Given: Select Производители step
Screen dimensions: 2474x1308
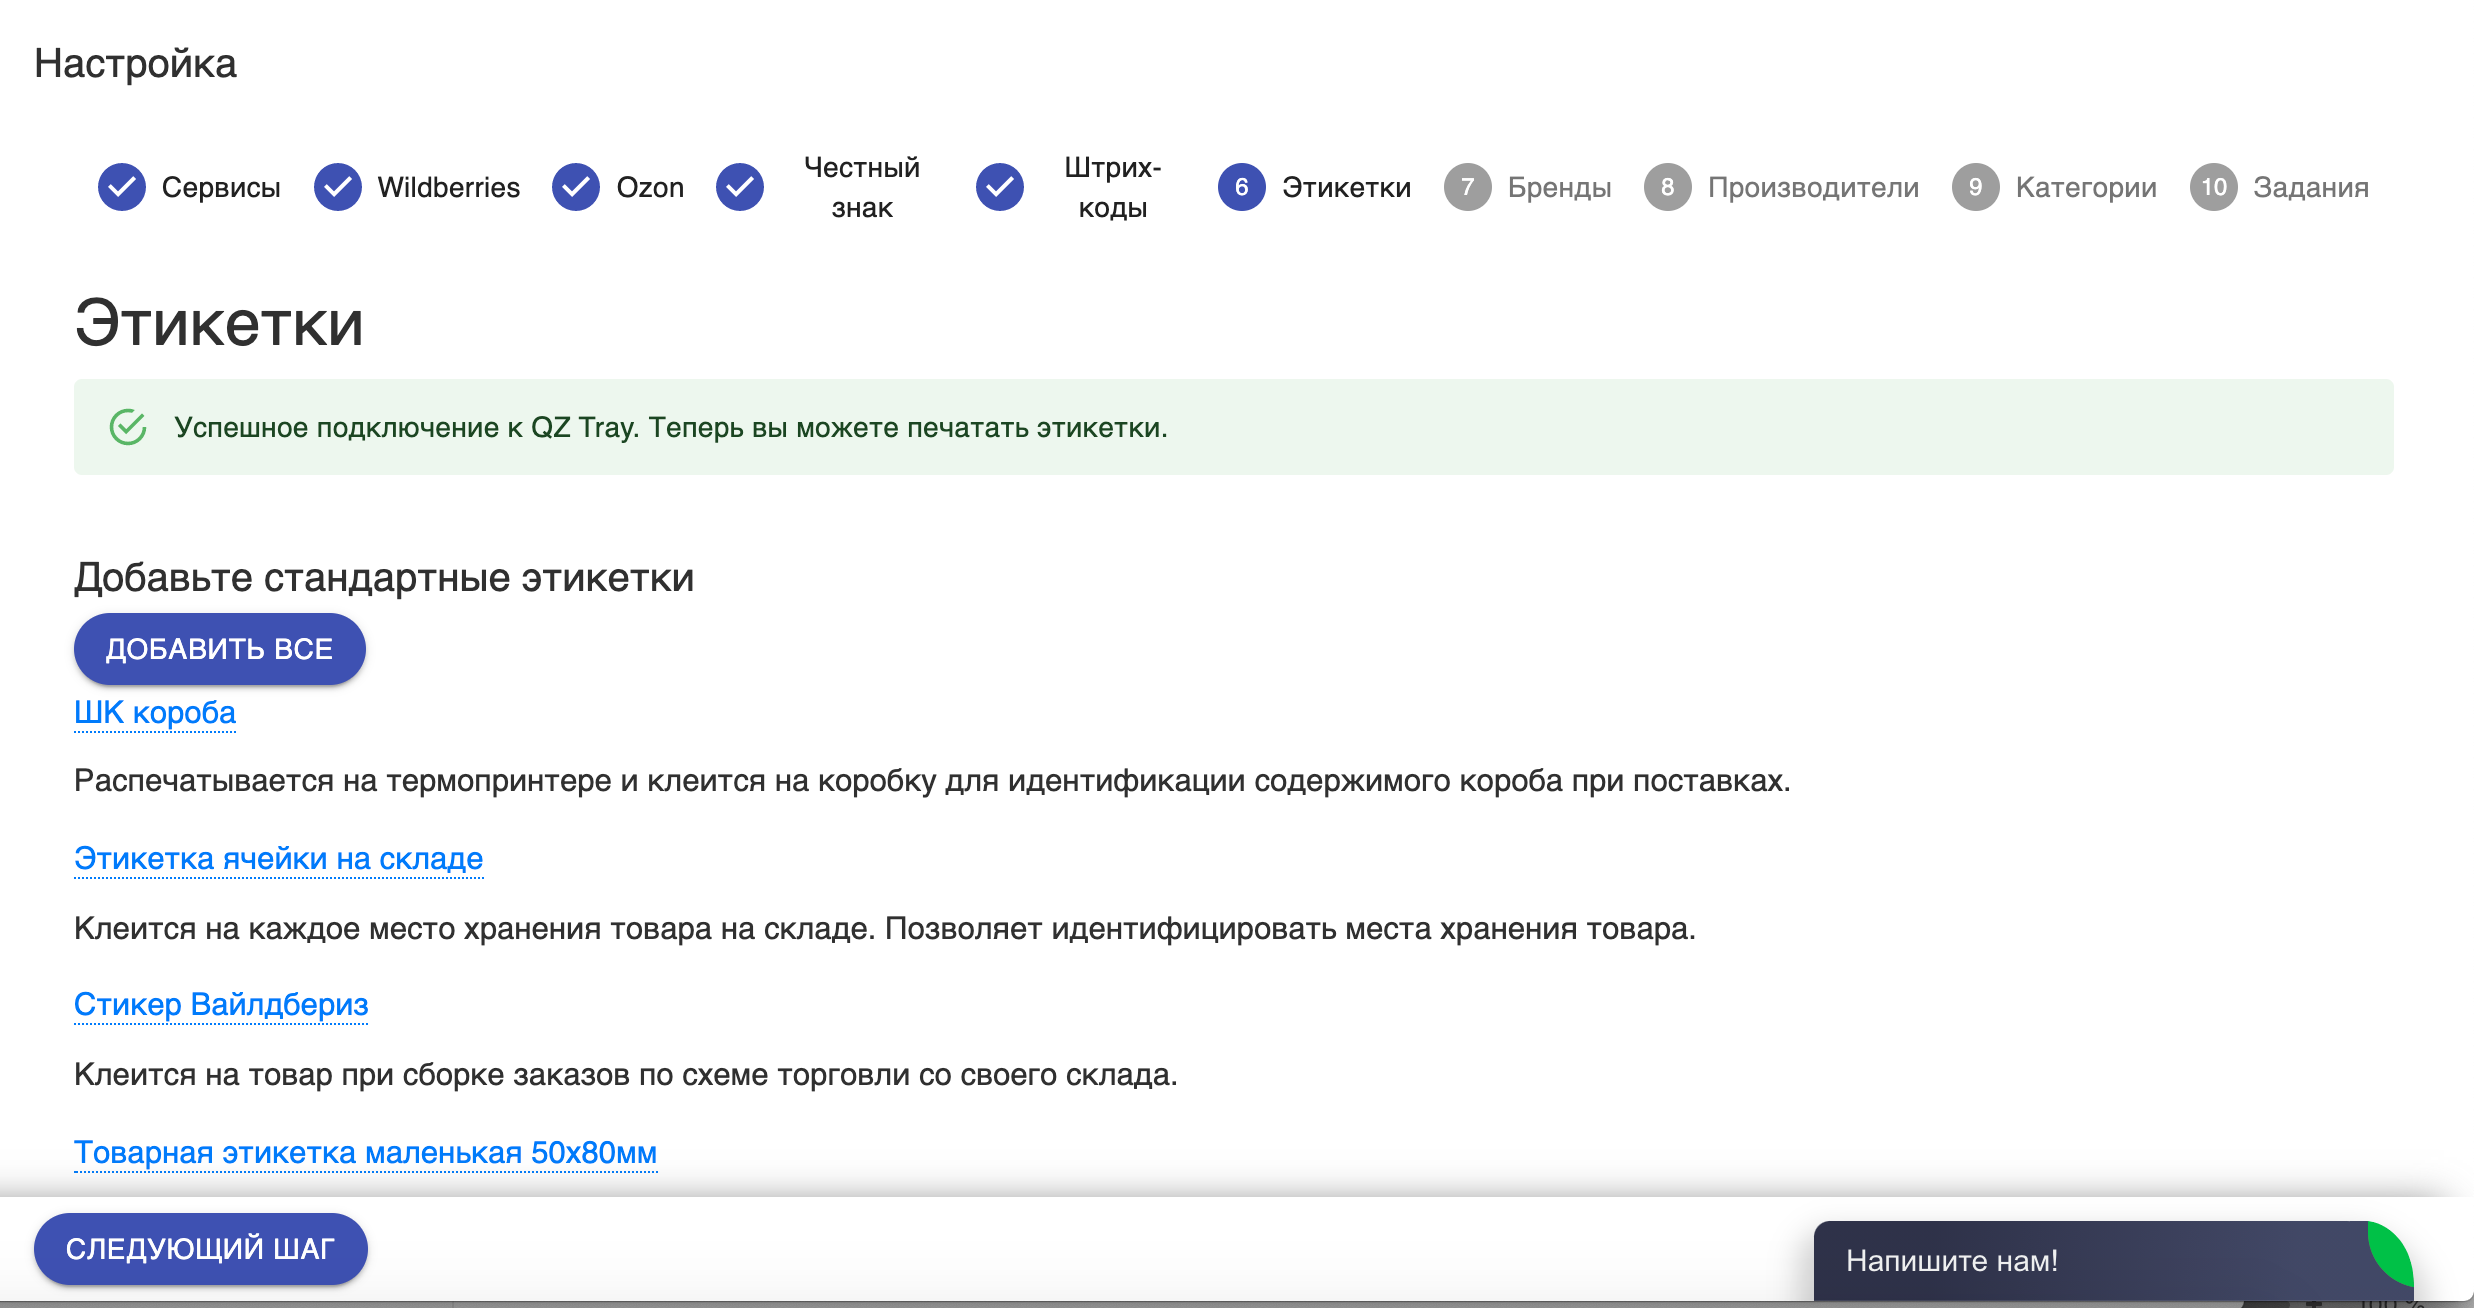Looking at the screenshot, I should click(x=1784, y=187).
